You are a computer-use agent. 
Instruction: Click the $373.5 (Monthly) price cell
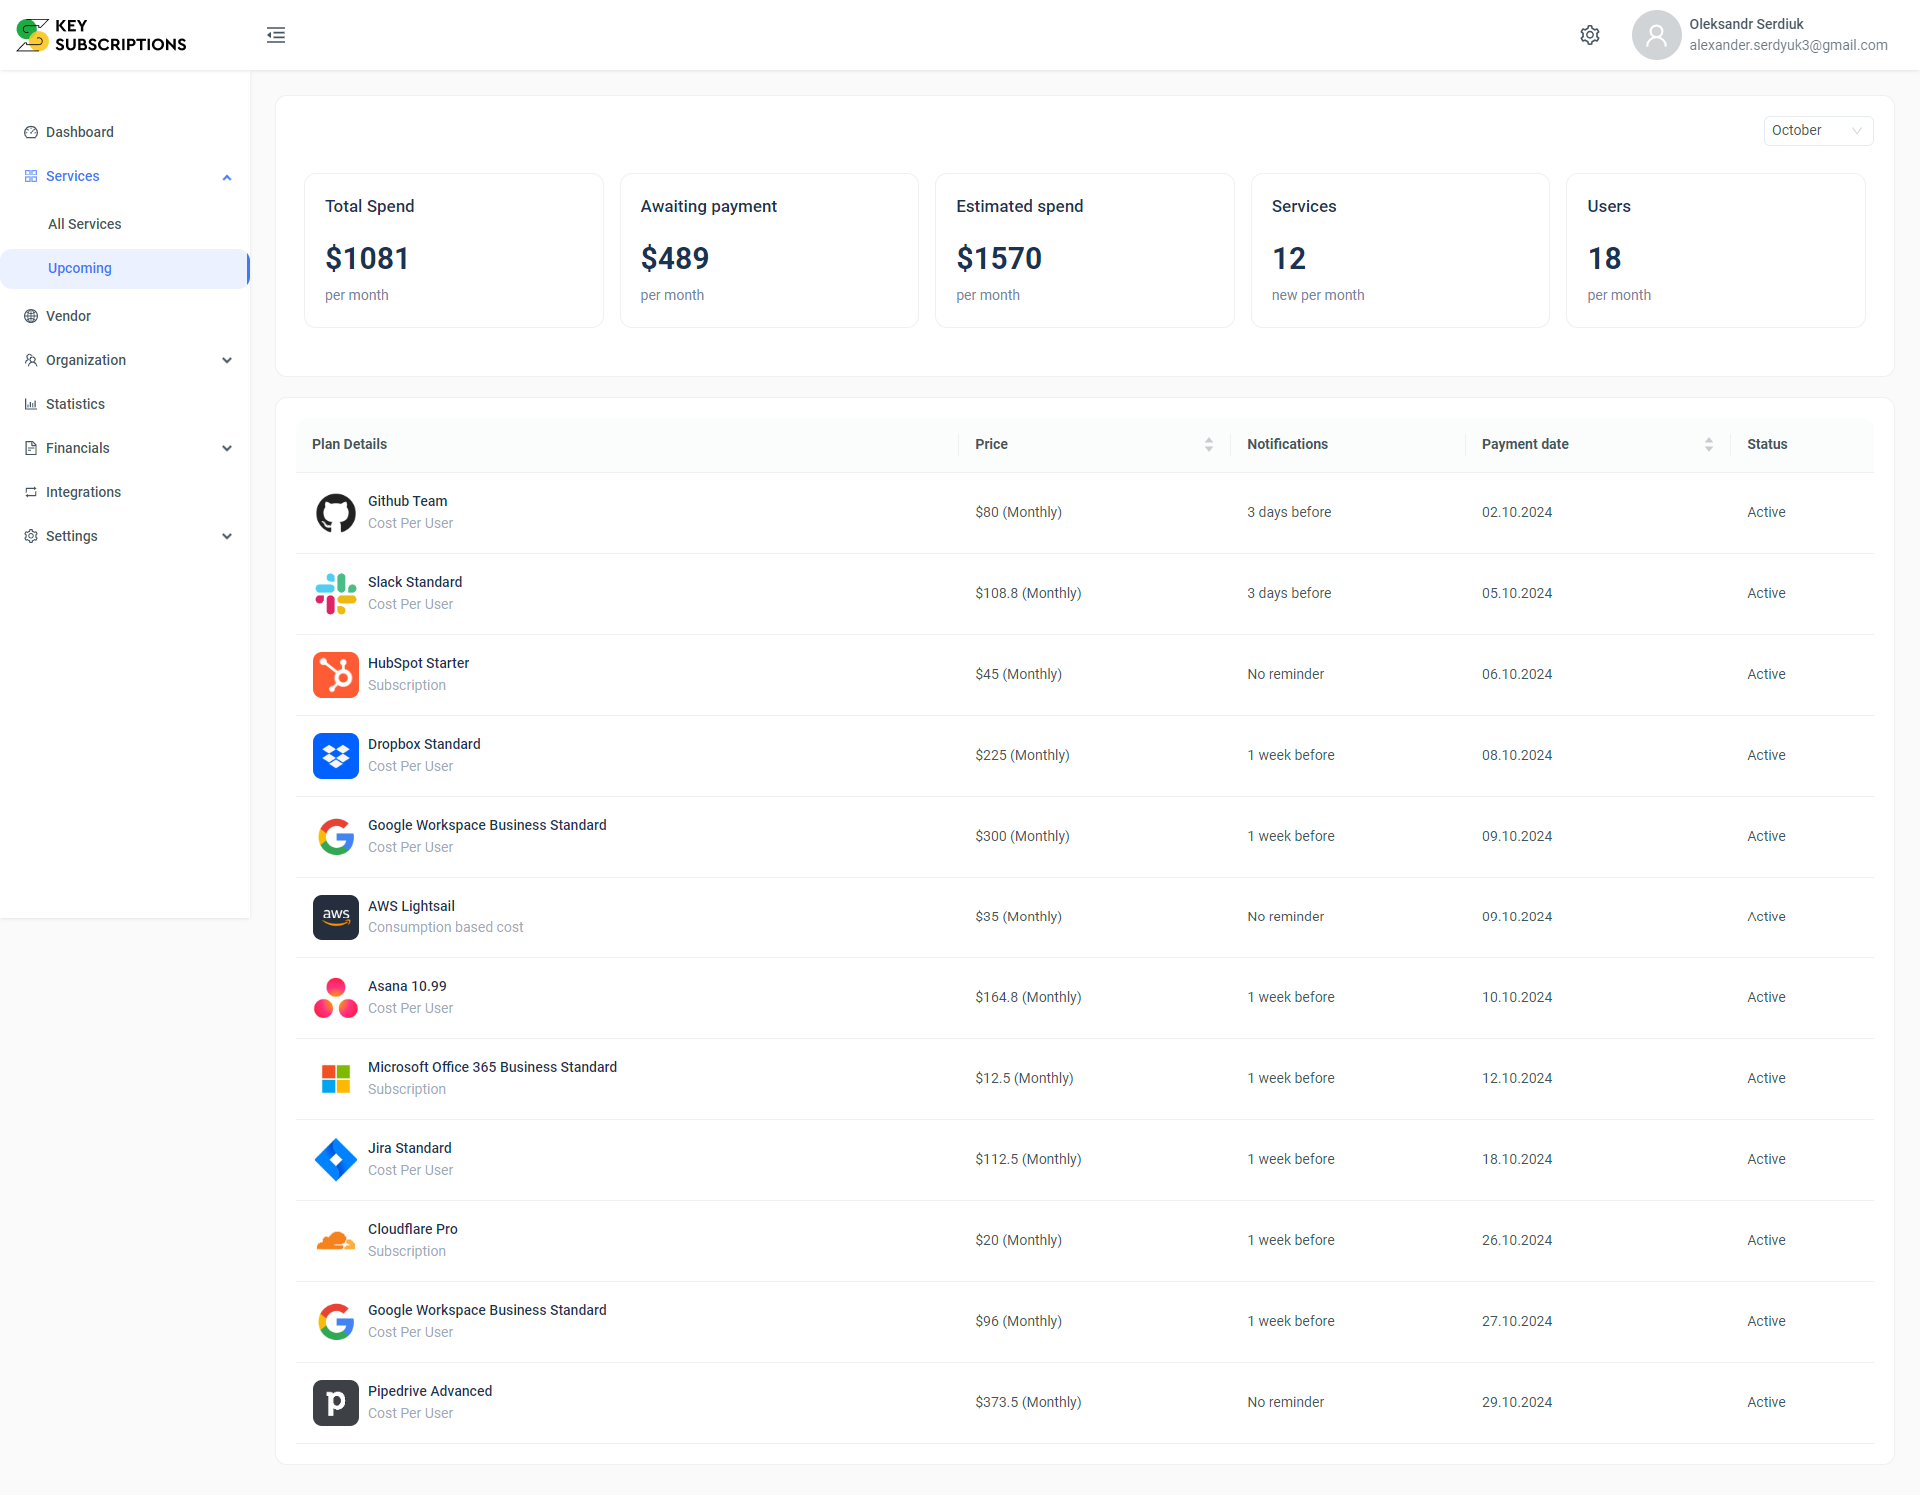(1028, 1402)
